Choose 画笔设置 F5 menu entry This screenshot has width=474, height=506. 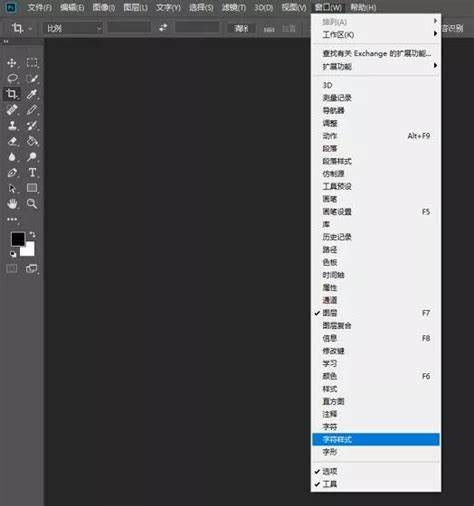[x=375, y=211]
